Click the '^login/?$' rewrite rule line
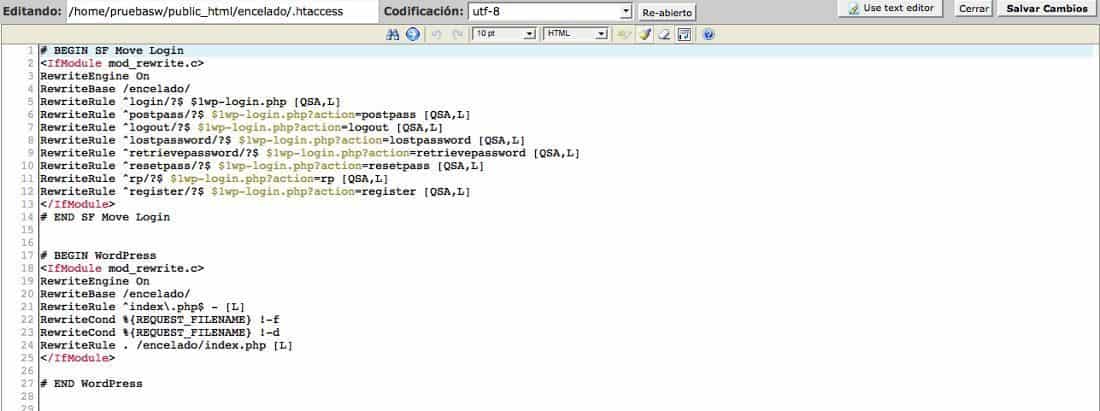1100x411 pixels. (x=190, y=102)
